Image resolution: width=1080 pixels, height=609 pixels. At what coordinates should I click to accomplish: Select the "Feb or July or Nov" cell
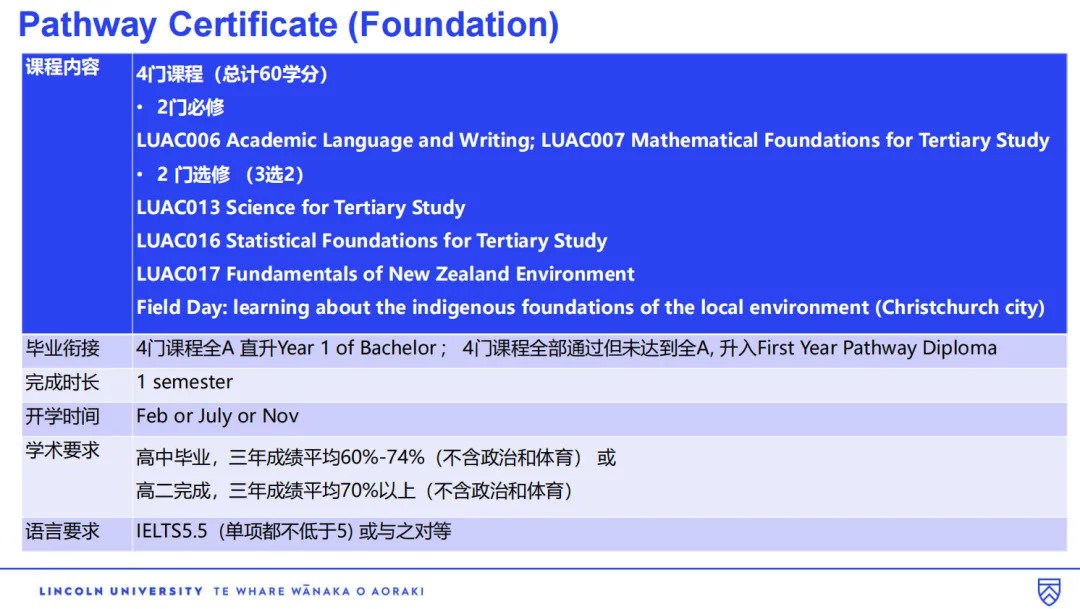217,416
